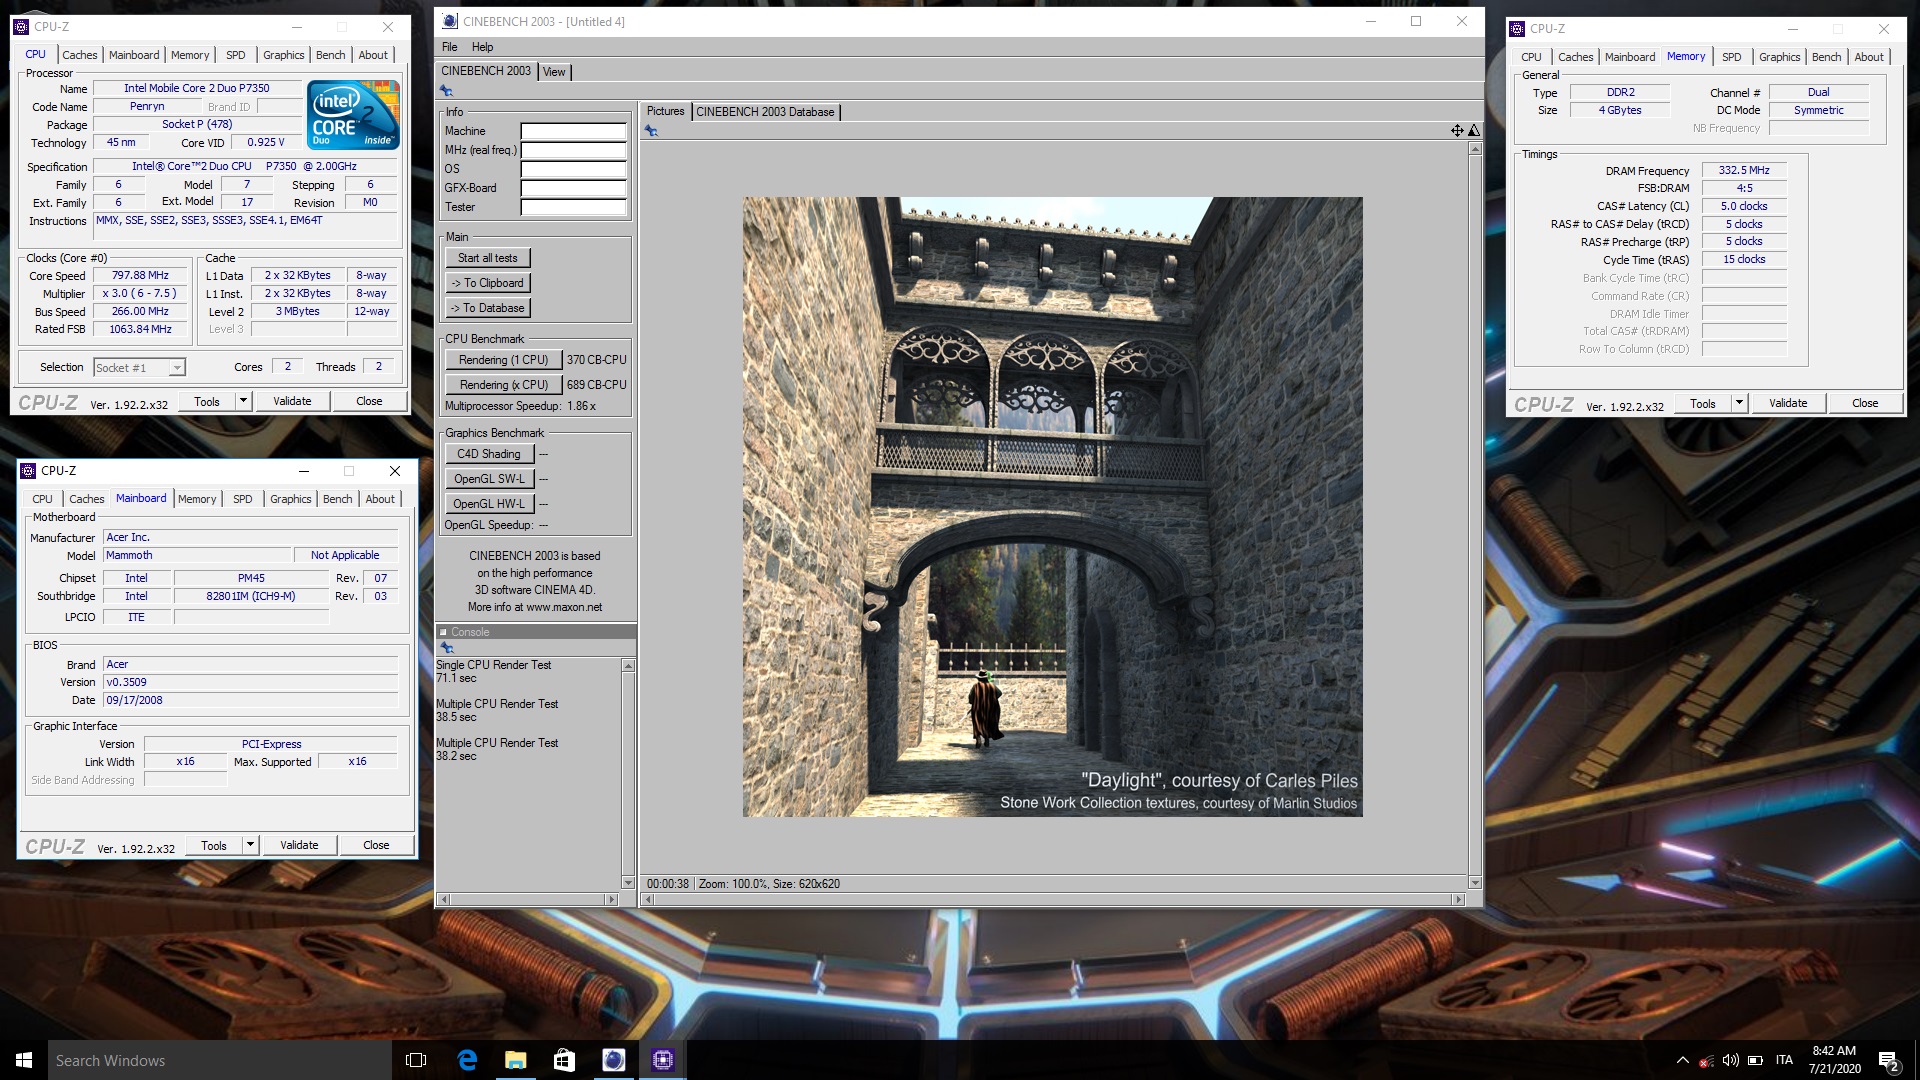Screen dimensions: 1920x1080
Task: Switch to CINEBENCH taskbar icon
Action: (x=613, y=1060)
